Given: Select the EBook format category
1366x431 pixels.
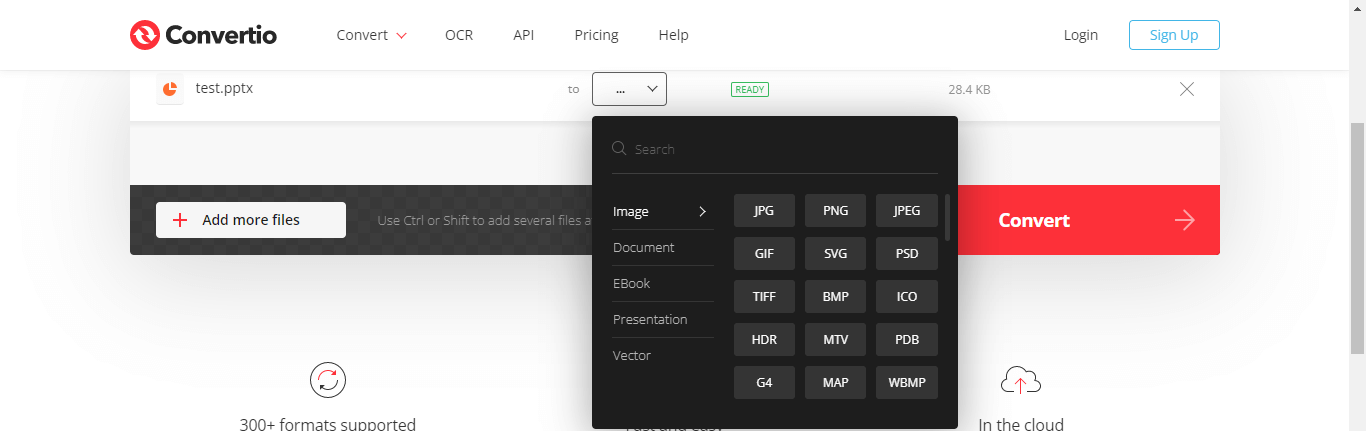Looking at the screenshot, I should [632, 283].
